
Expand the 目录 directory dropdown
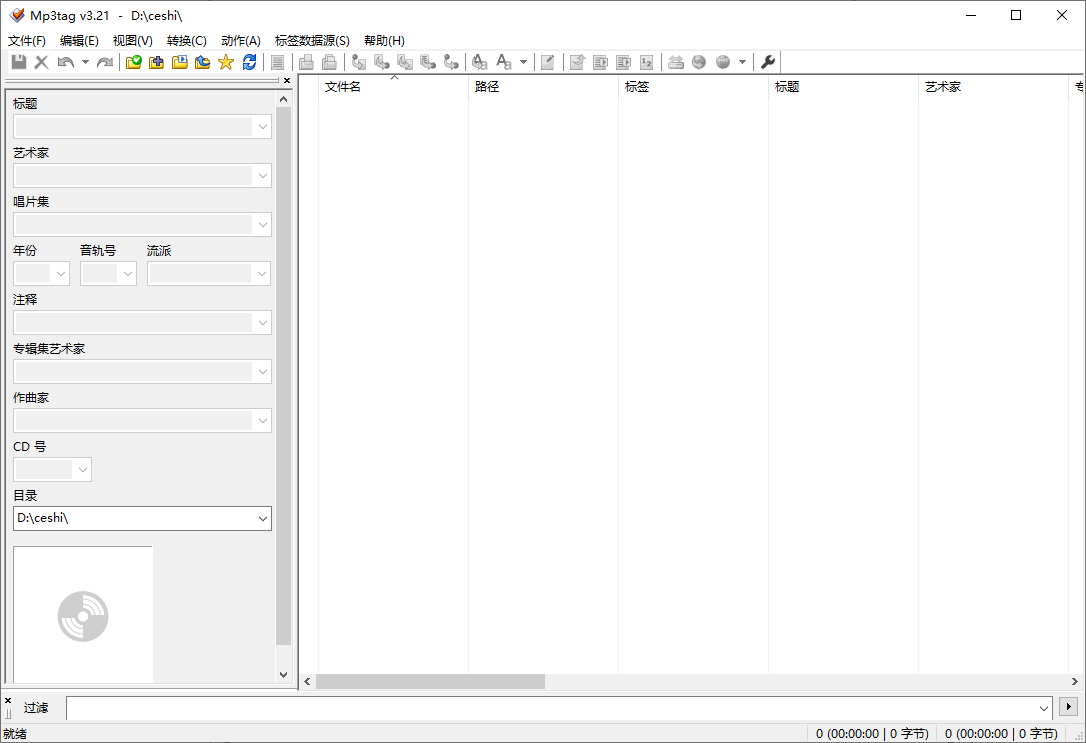[262, 519]
